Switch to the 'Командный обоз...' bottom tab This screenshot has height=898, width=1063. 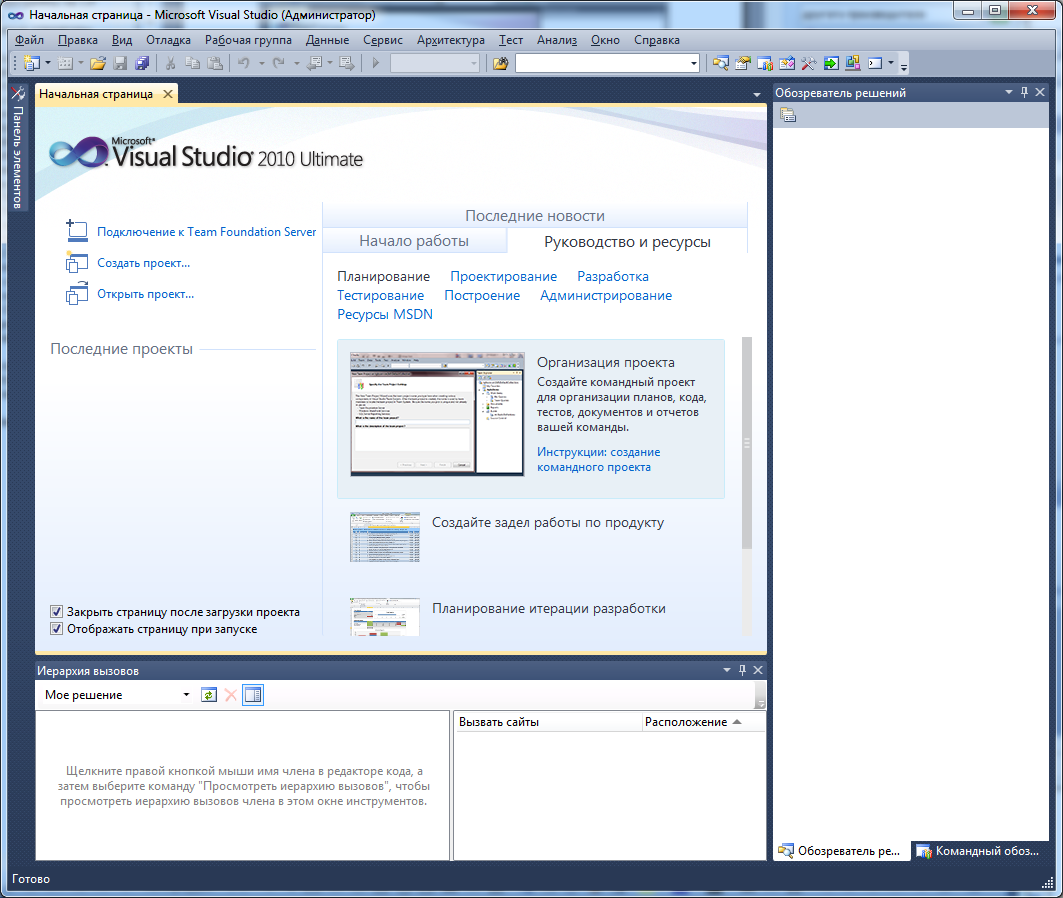pos(979,851)
